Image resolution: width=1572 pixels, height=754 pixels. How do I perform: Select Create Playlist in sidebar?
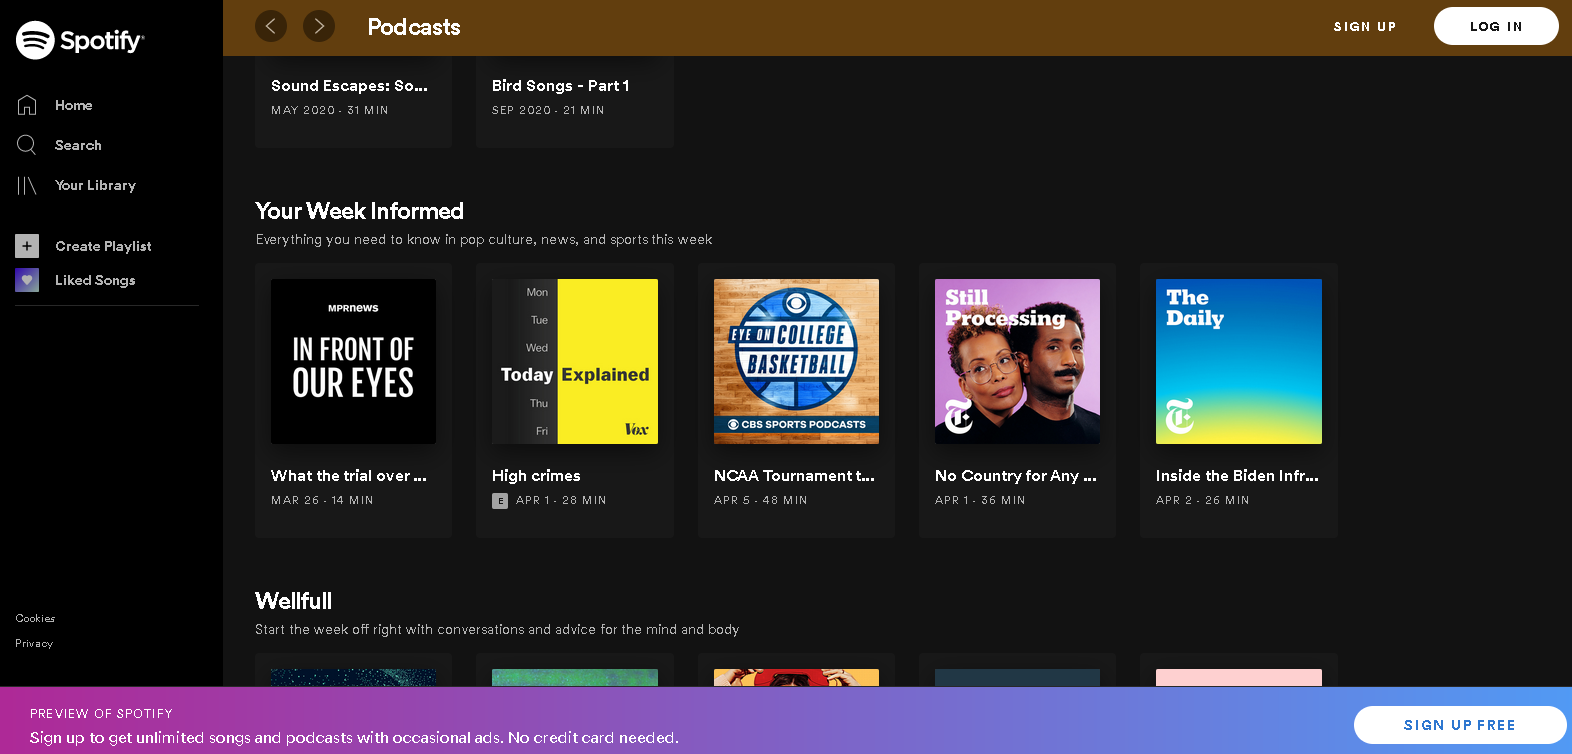point(103,246)
